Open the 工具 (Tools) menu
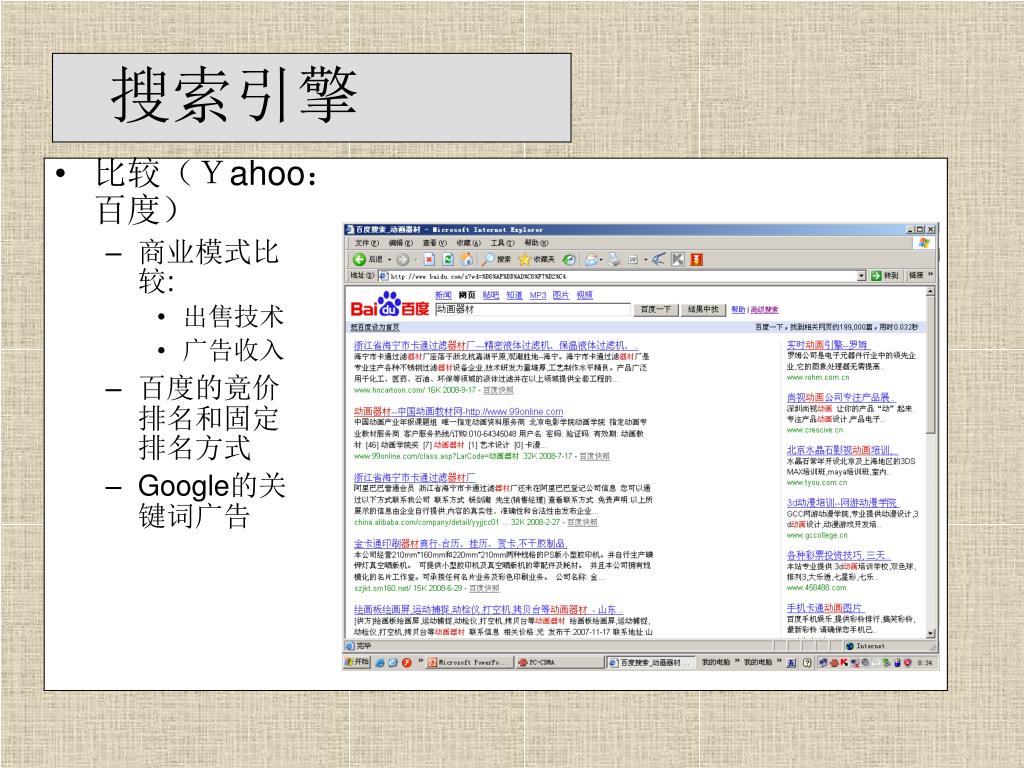Viewport: 1024px width, 768px height. (502, 243)
